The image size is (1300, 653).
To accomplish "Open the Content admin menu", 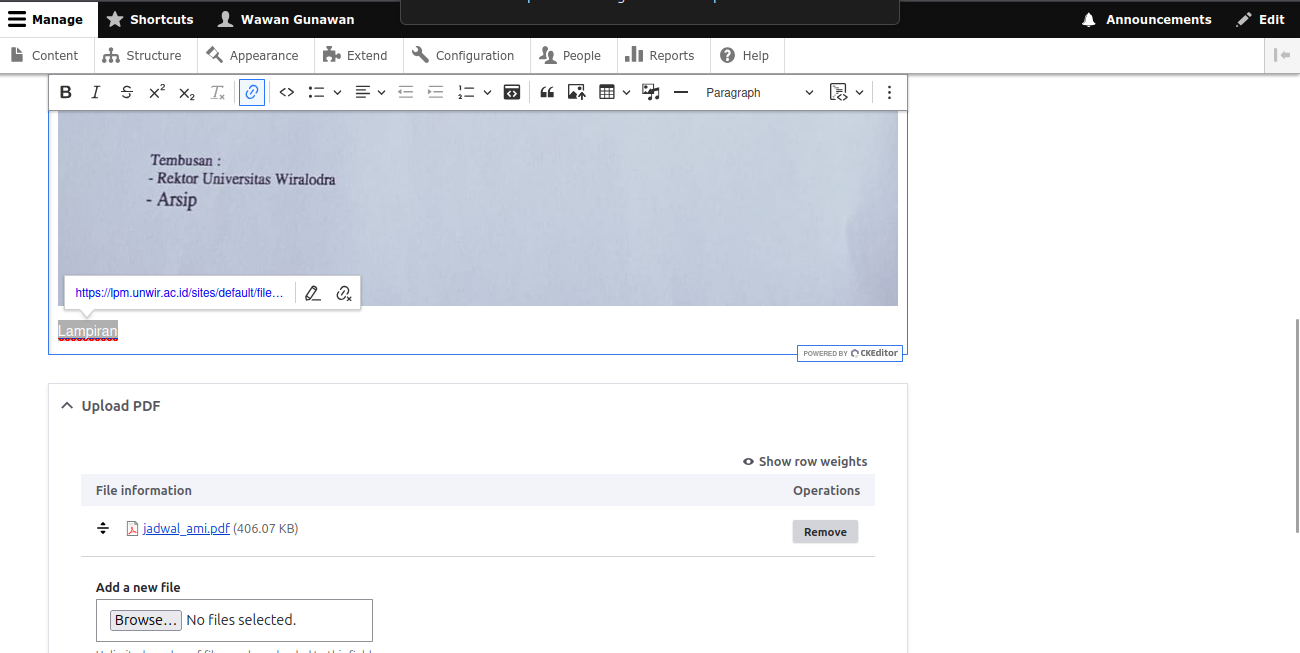I will [x=45, y=55].
